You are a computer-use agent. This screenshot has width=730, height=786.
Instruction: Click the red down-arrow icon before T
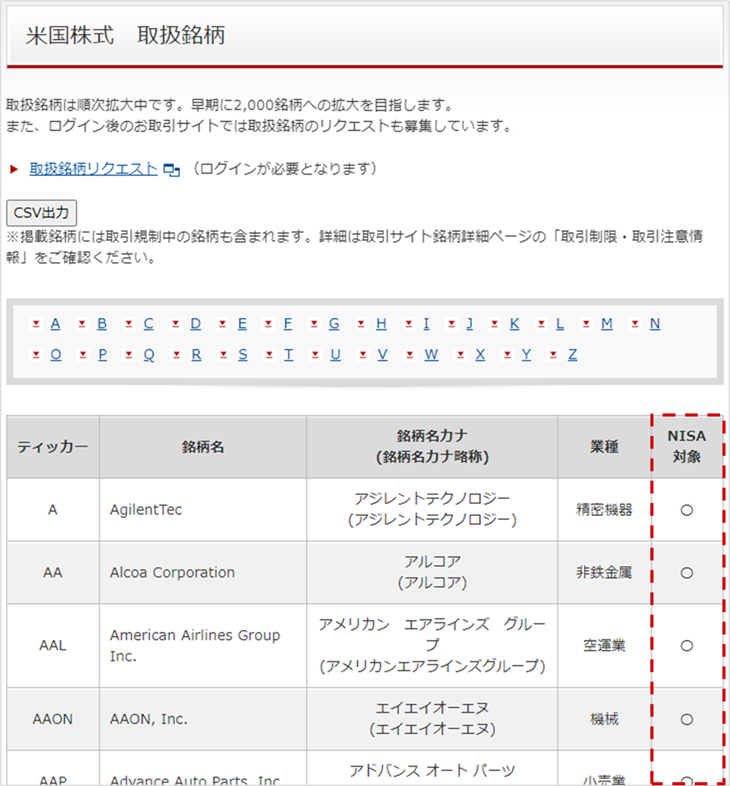pyautogui.click(x=269, y=355)
